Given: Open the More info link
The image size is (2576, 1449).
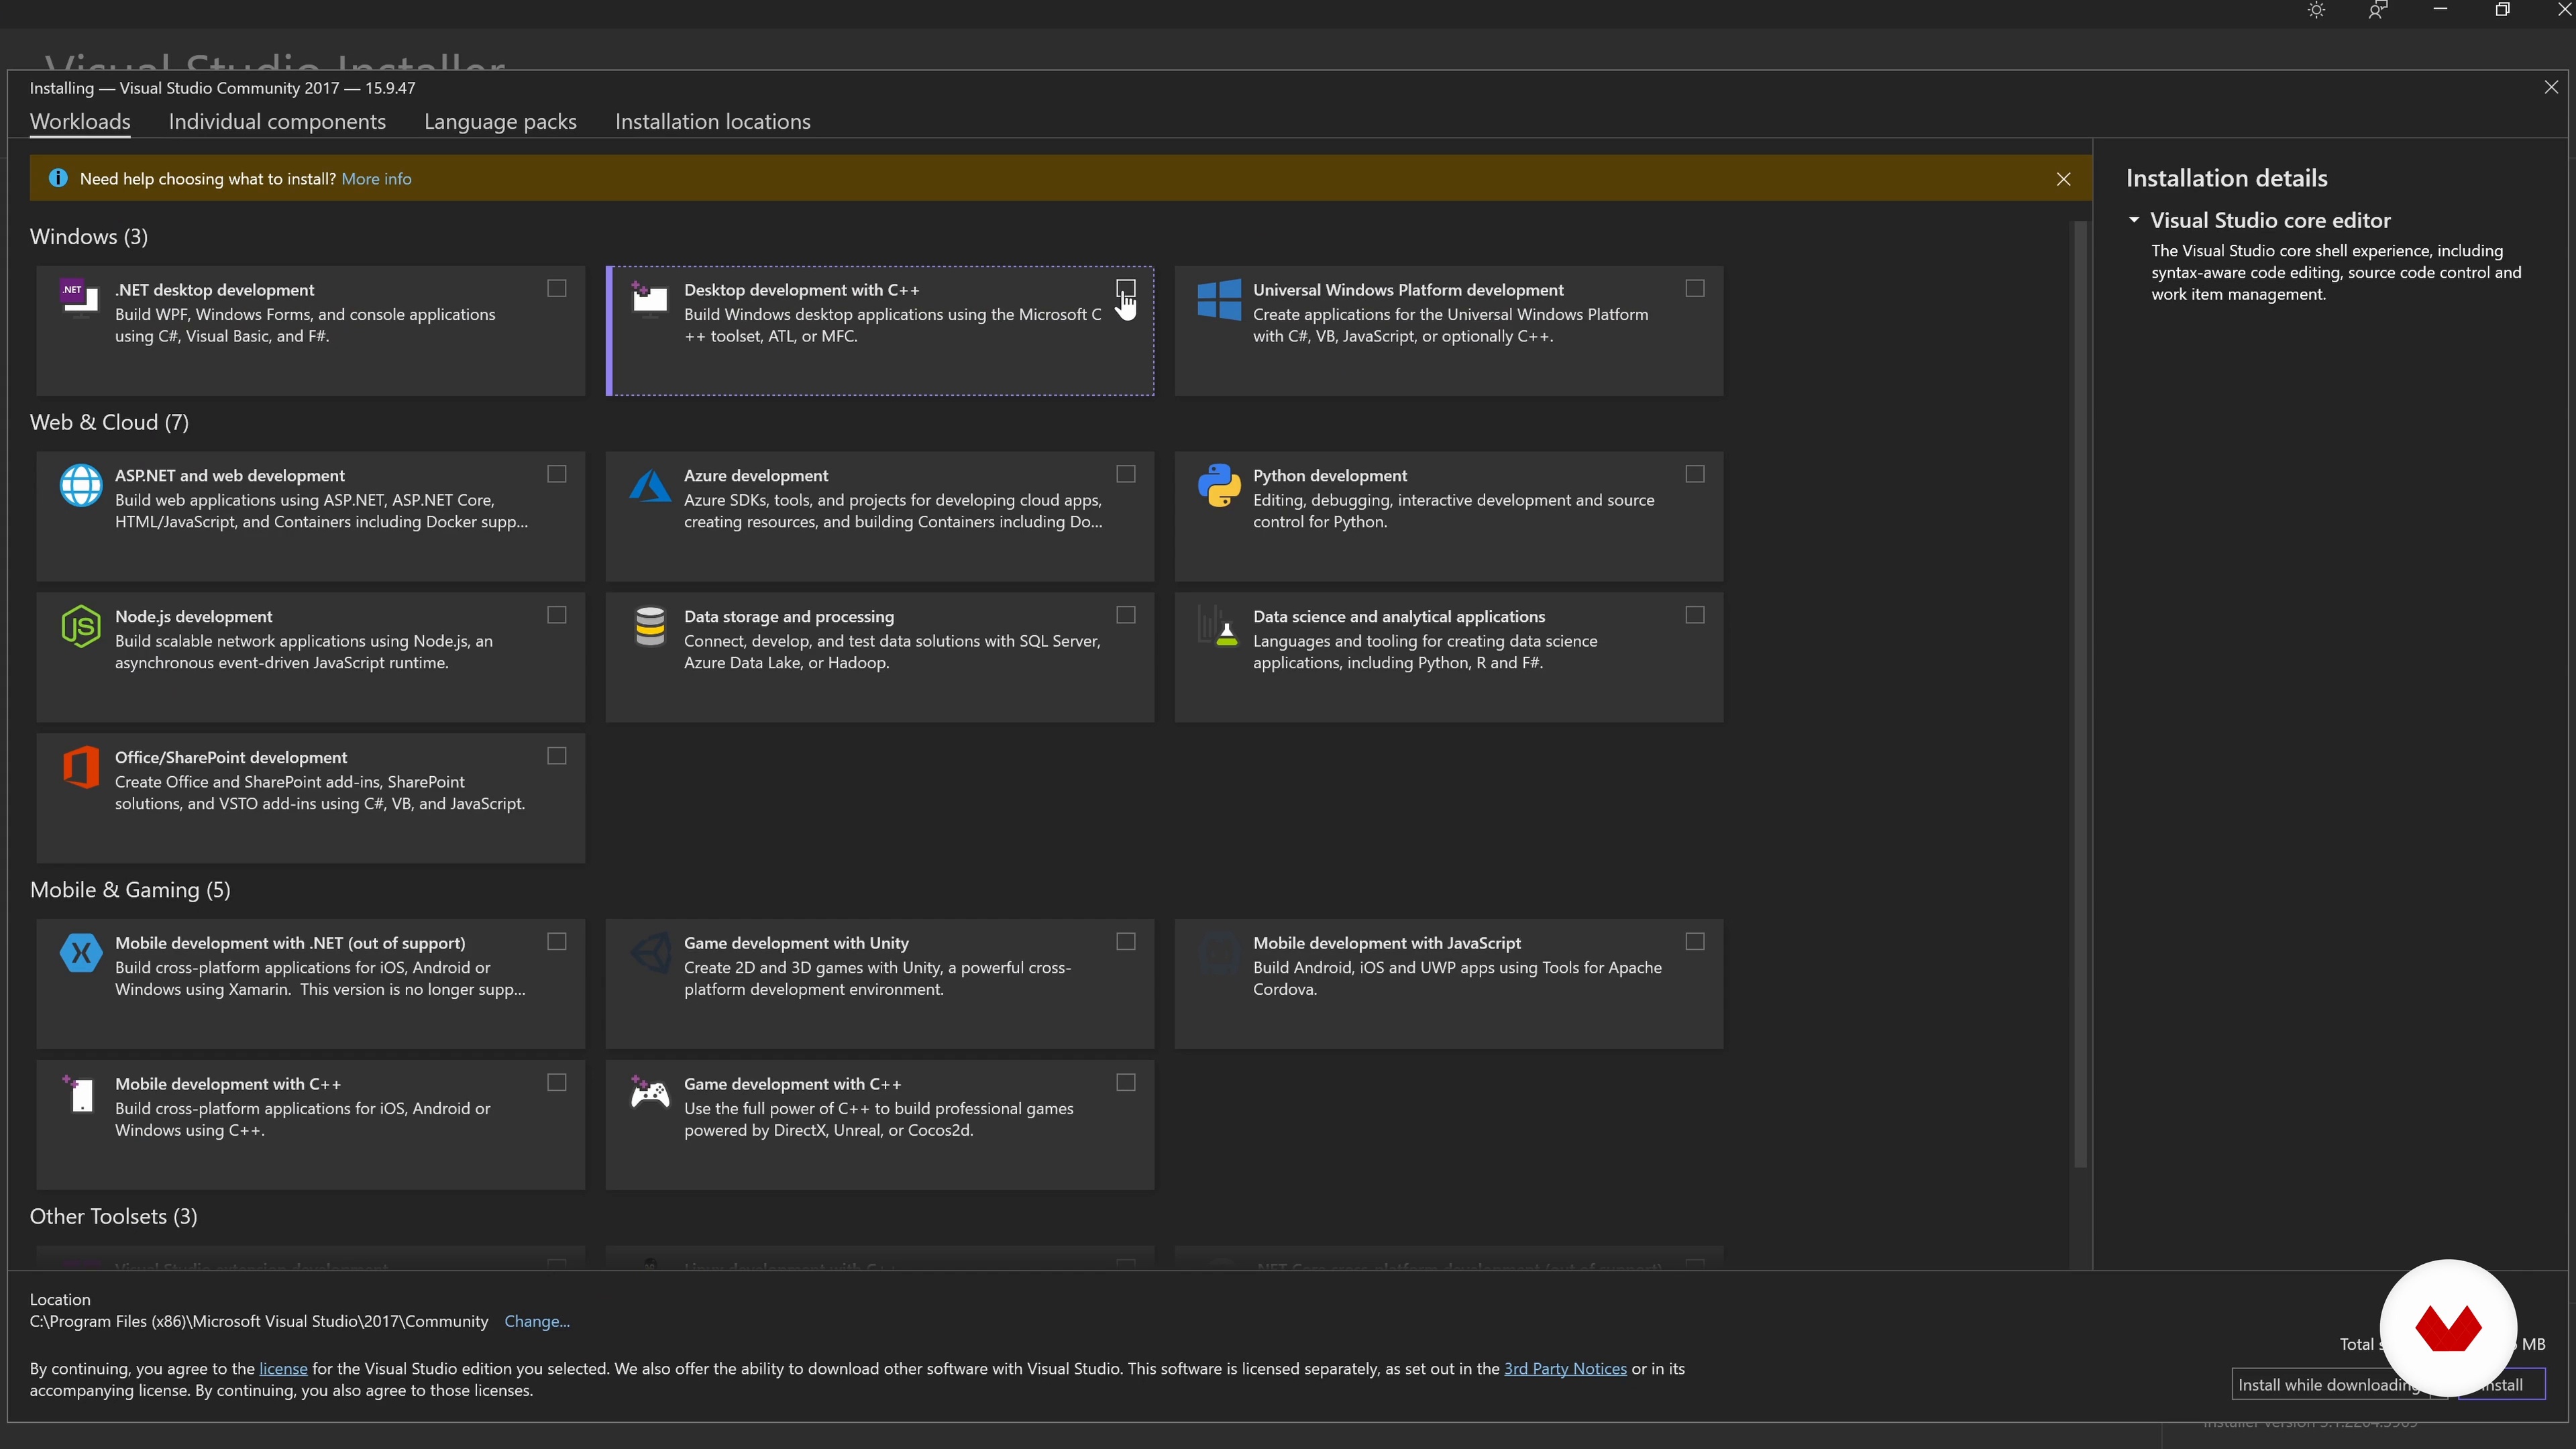Looking at the screenshot, I should 376,179.
